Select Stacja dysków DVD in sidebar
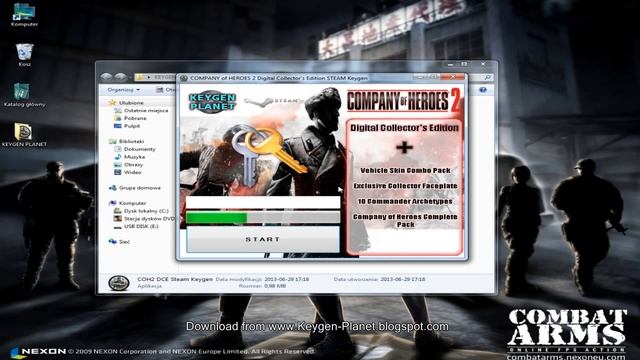Image resolution: width=640 pixels, height=360 pixels. point(149,219)
